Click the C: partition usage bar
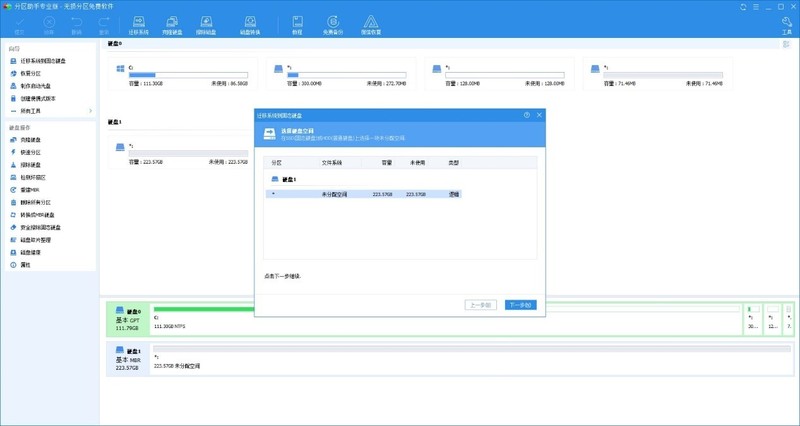Image resolution: width=800 pixels, height=426 pixels. [187, 75]
